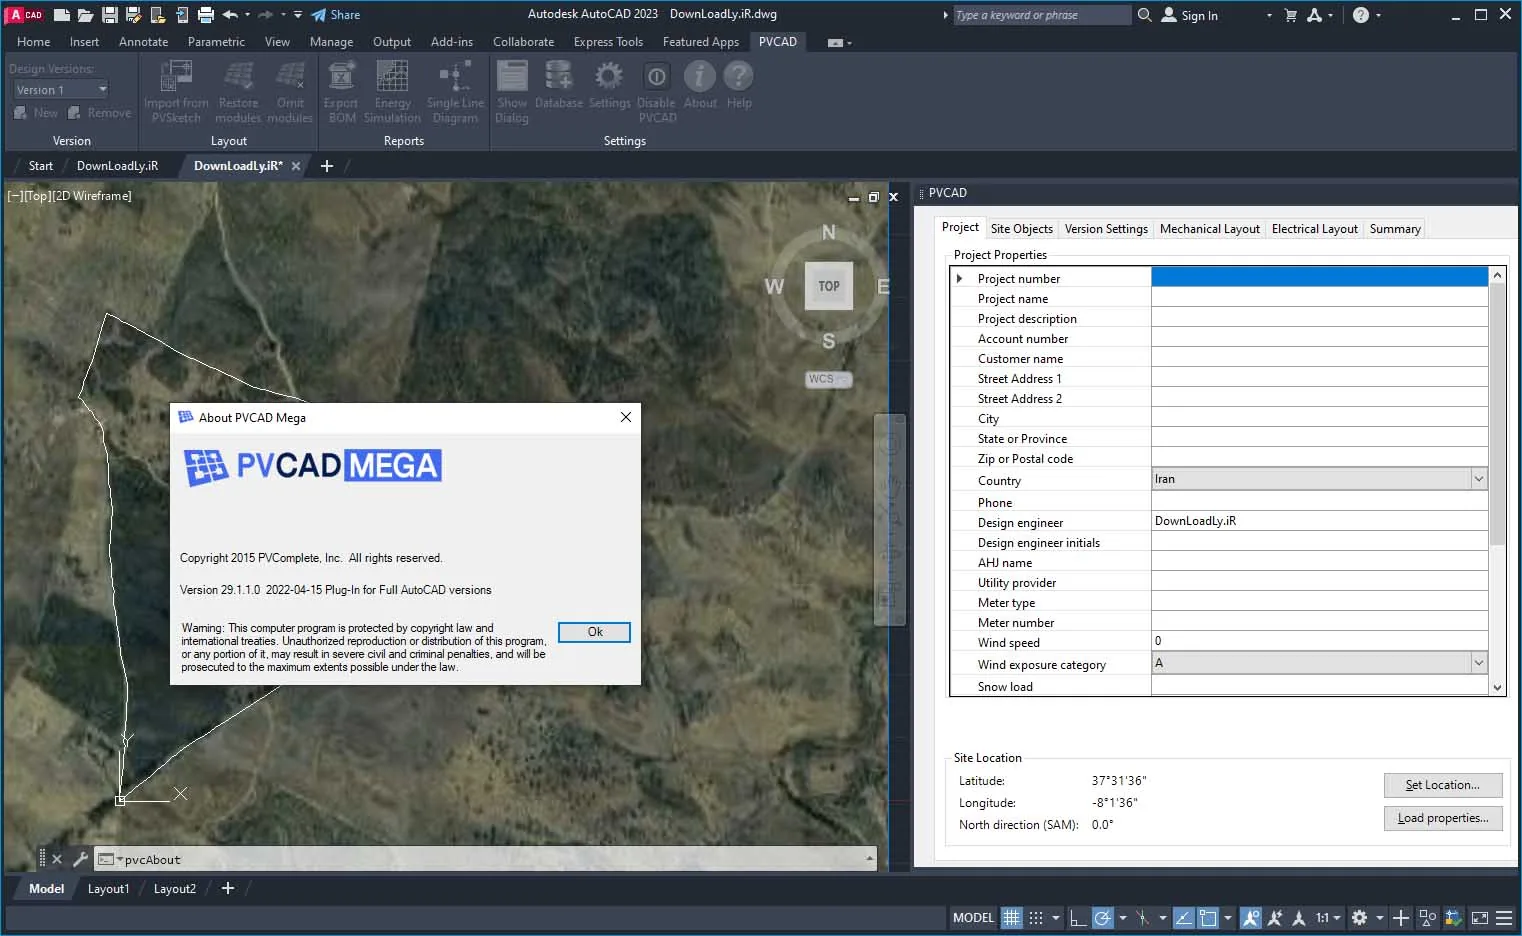Open the Annotate ribbon tab
The width and height of the screenshot is (1522, 936).
click(x=143, y=42)
